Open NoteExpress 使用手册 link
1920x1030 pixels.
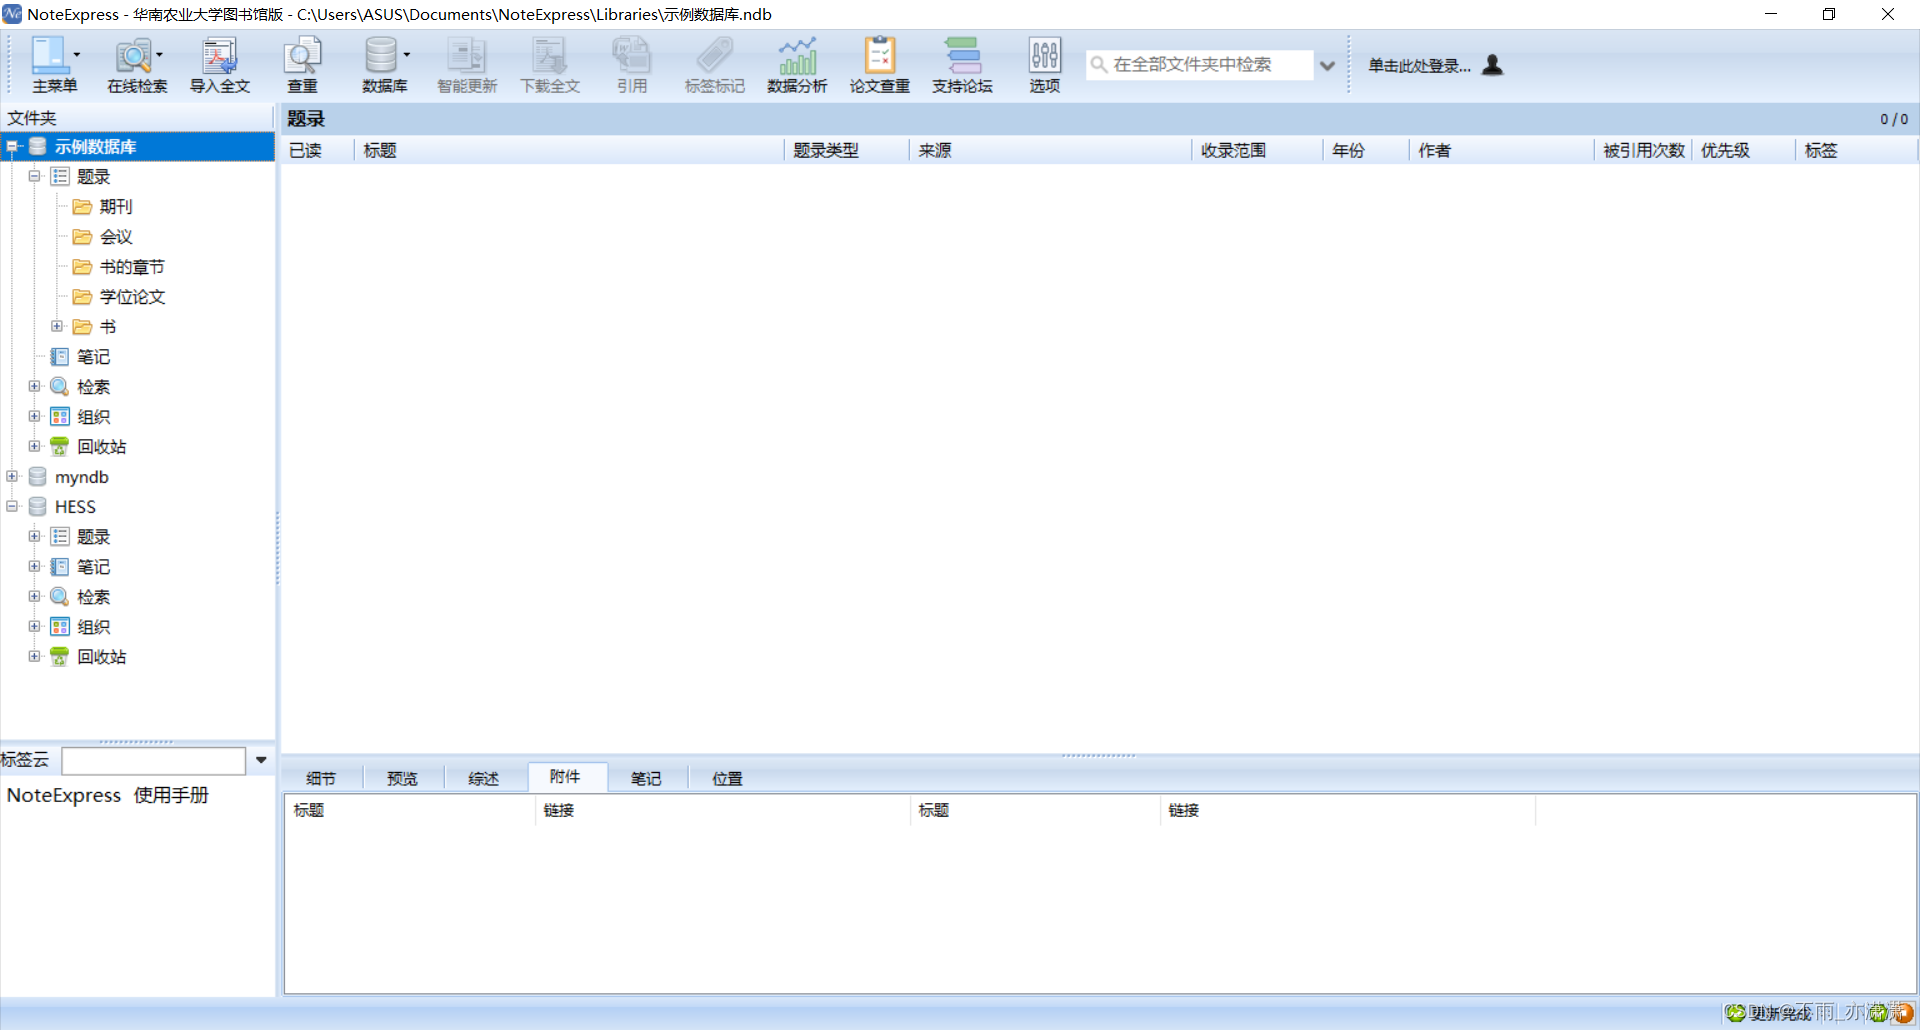108,795
